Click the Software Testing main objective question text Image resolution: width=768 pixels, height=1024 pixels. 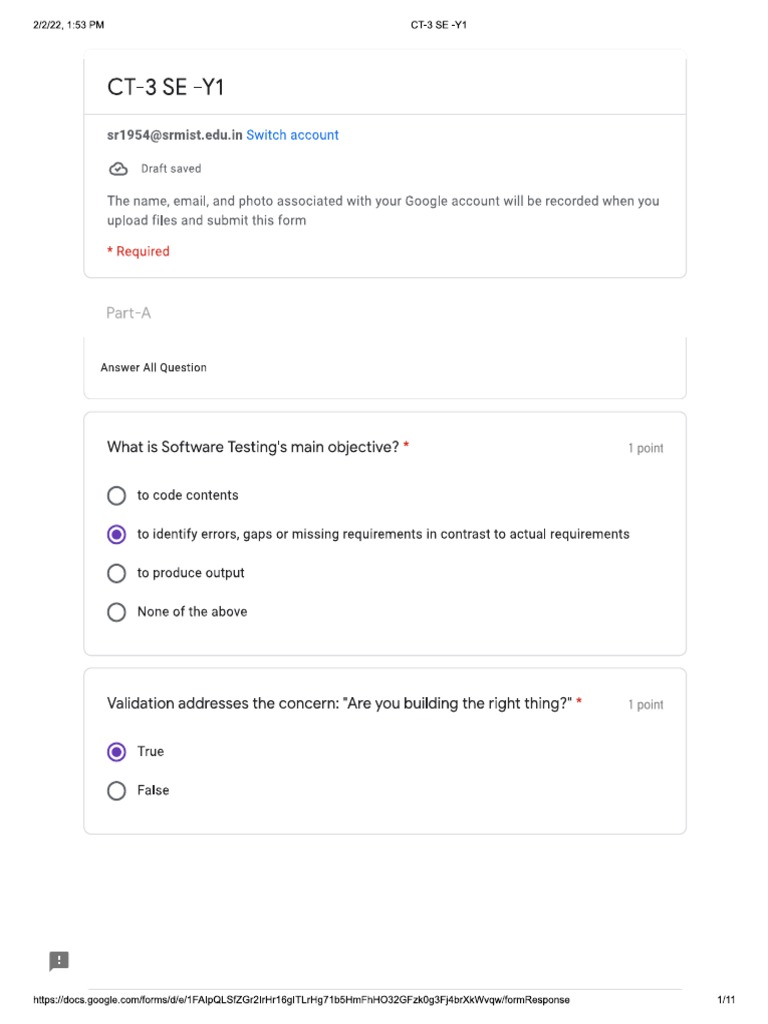coord(253,447)
